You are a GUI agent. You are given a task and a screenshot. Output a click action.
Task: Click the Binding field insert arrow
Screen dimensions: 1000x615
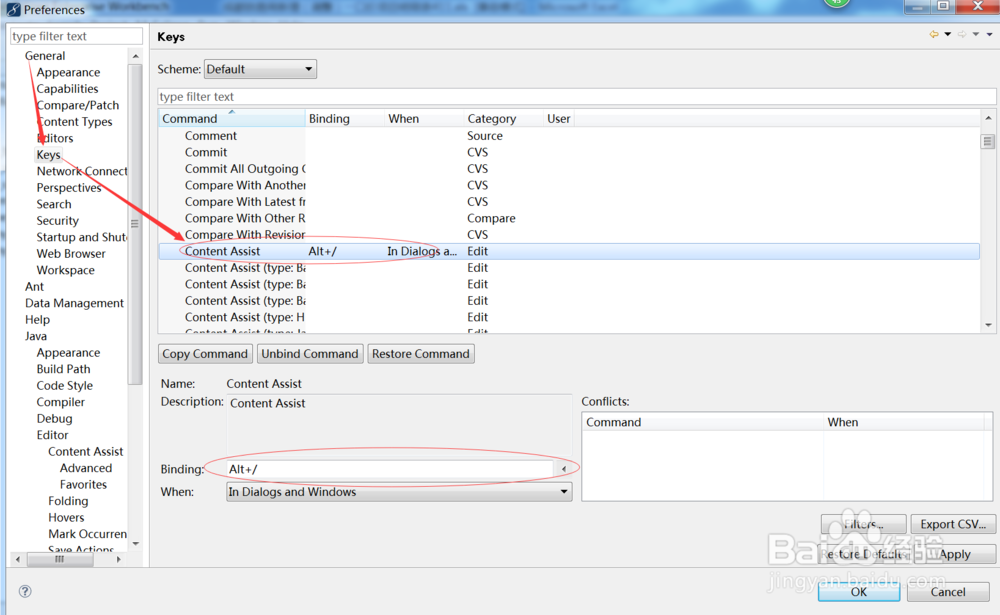(564, 469)
